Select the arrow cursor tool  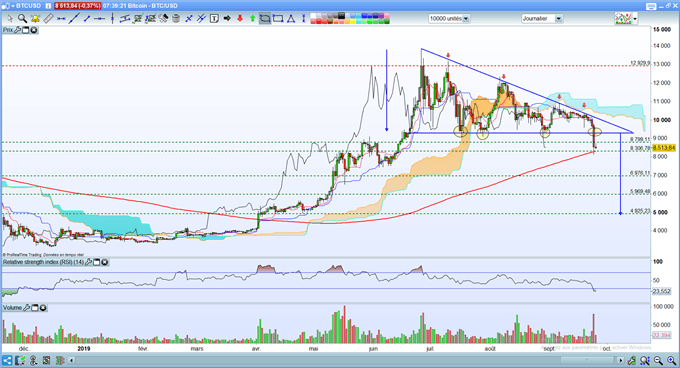pos(10,19)
